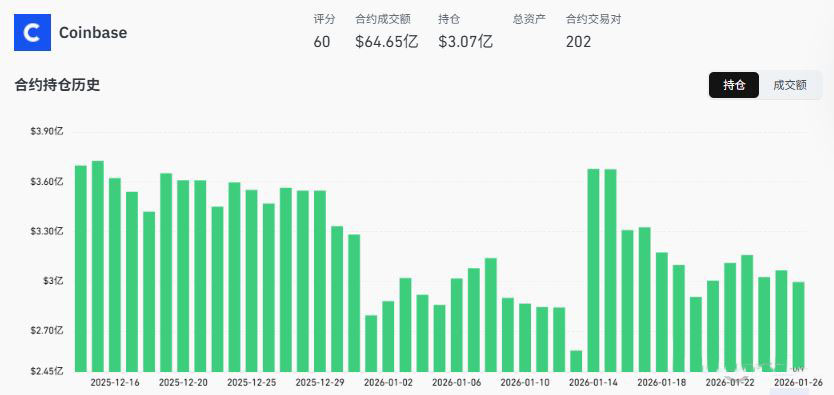The image size is (834, 395).
Task: Click the 合约持仓历史 chart title
Action: click(x=57, y=85)
